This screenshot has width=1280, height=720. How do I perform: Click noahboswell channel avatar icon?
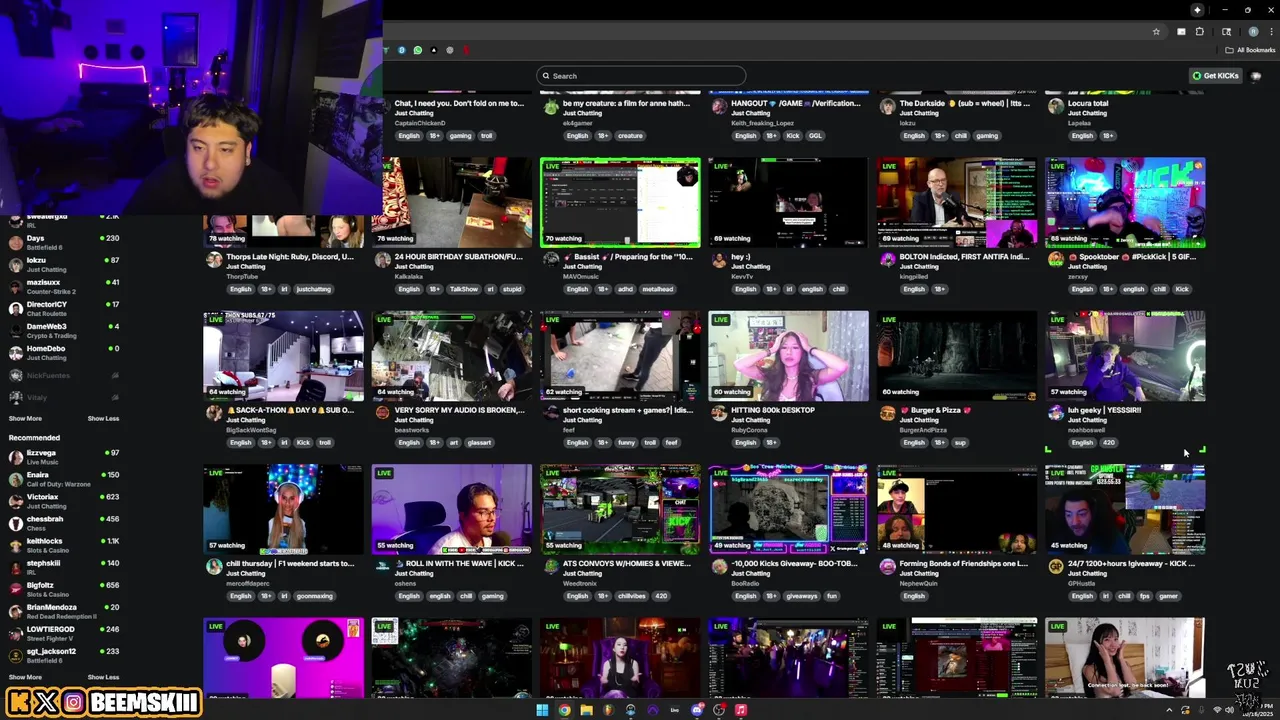click(x=1056, y=413)
